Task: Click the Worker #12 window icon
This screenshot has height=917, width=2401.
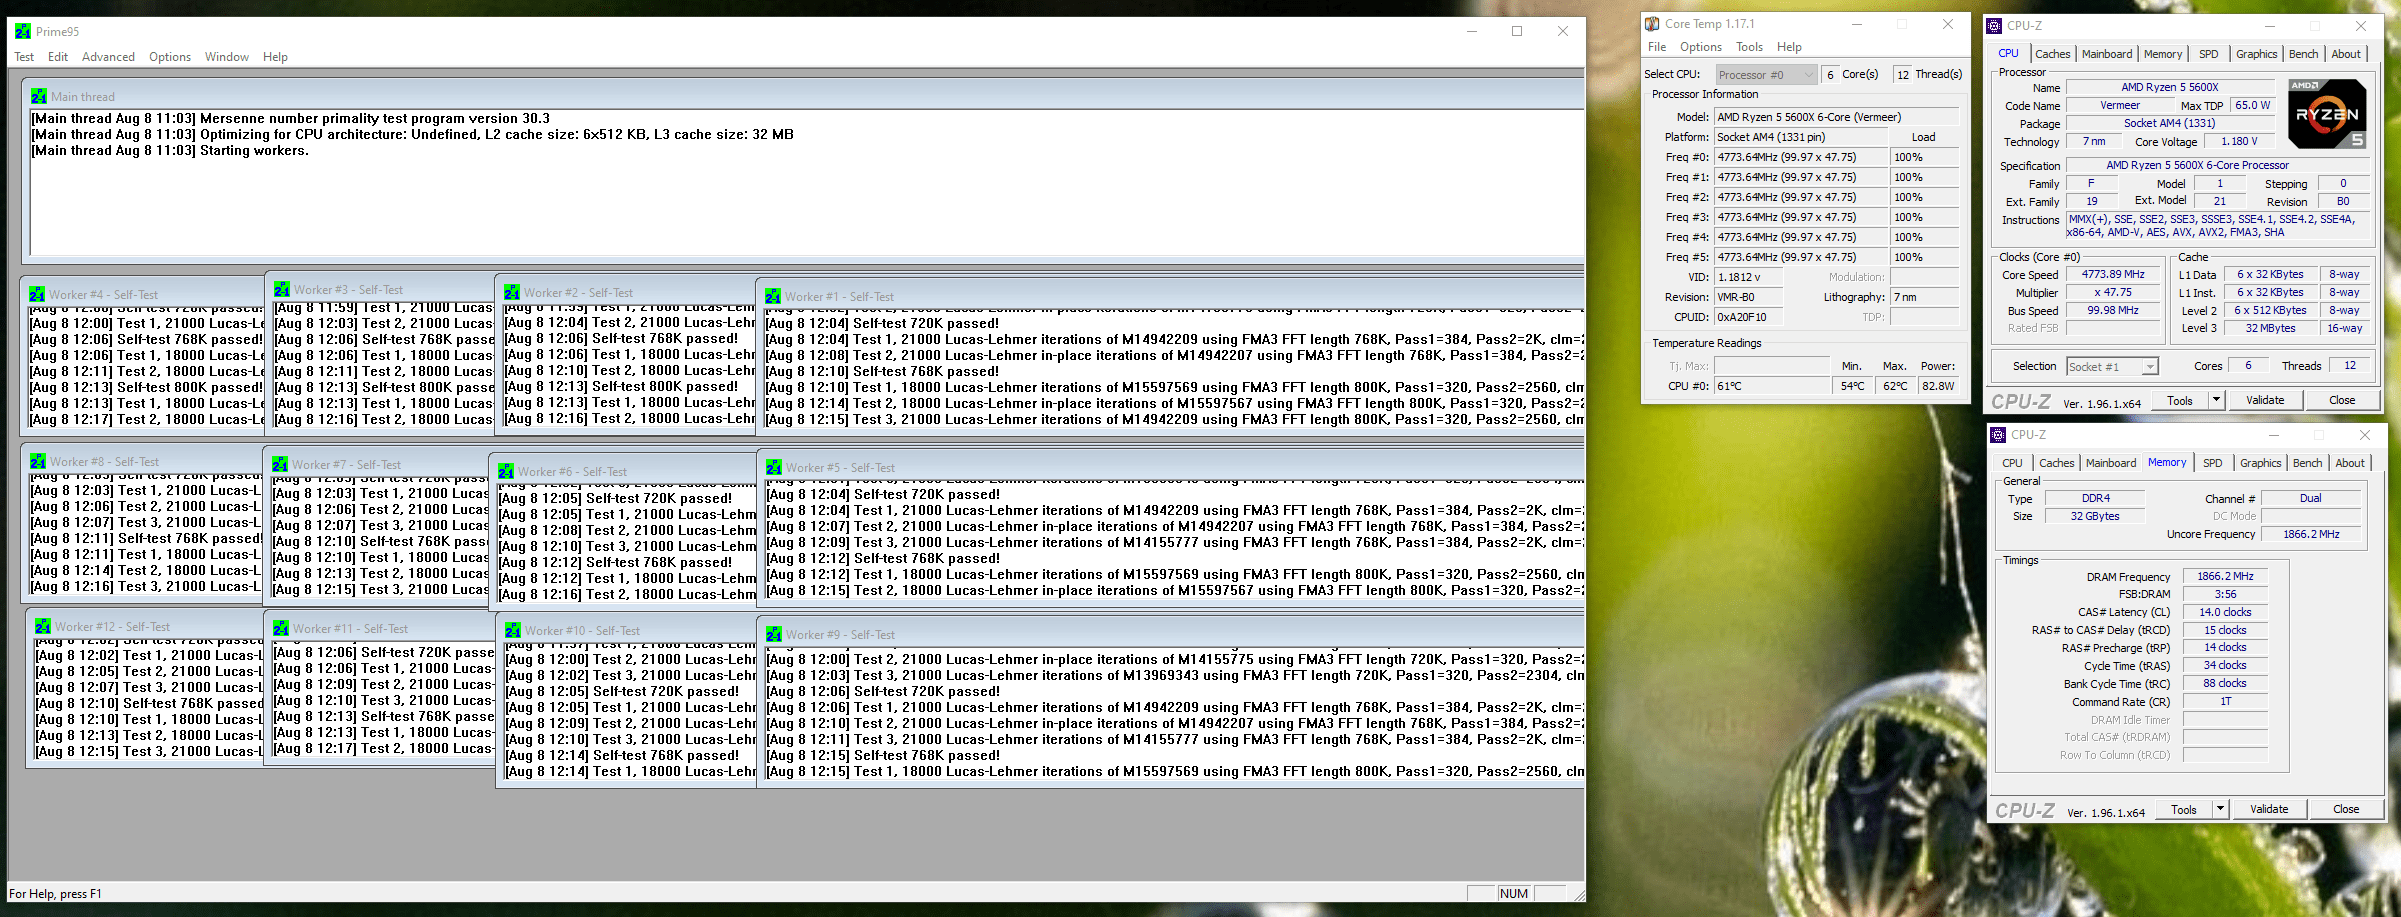Action: tap(43, 626)
